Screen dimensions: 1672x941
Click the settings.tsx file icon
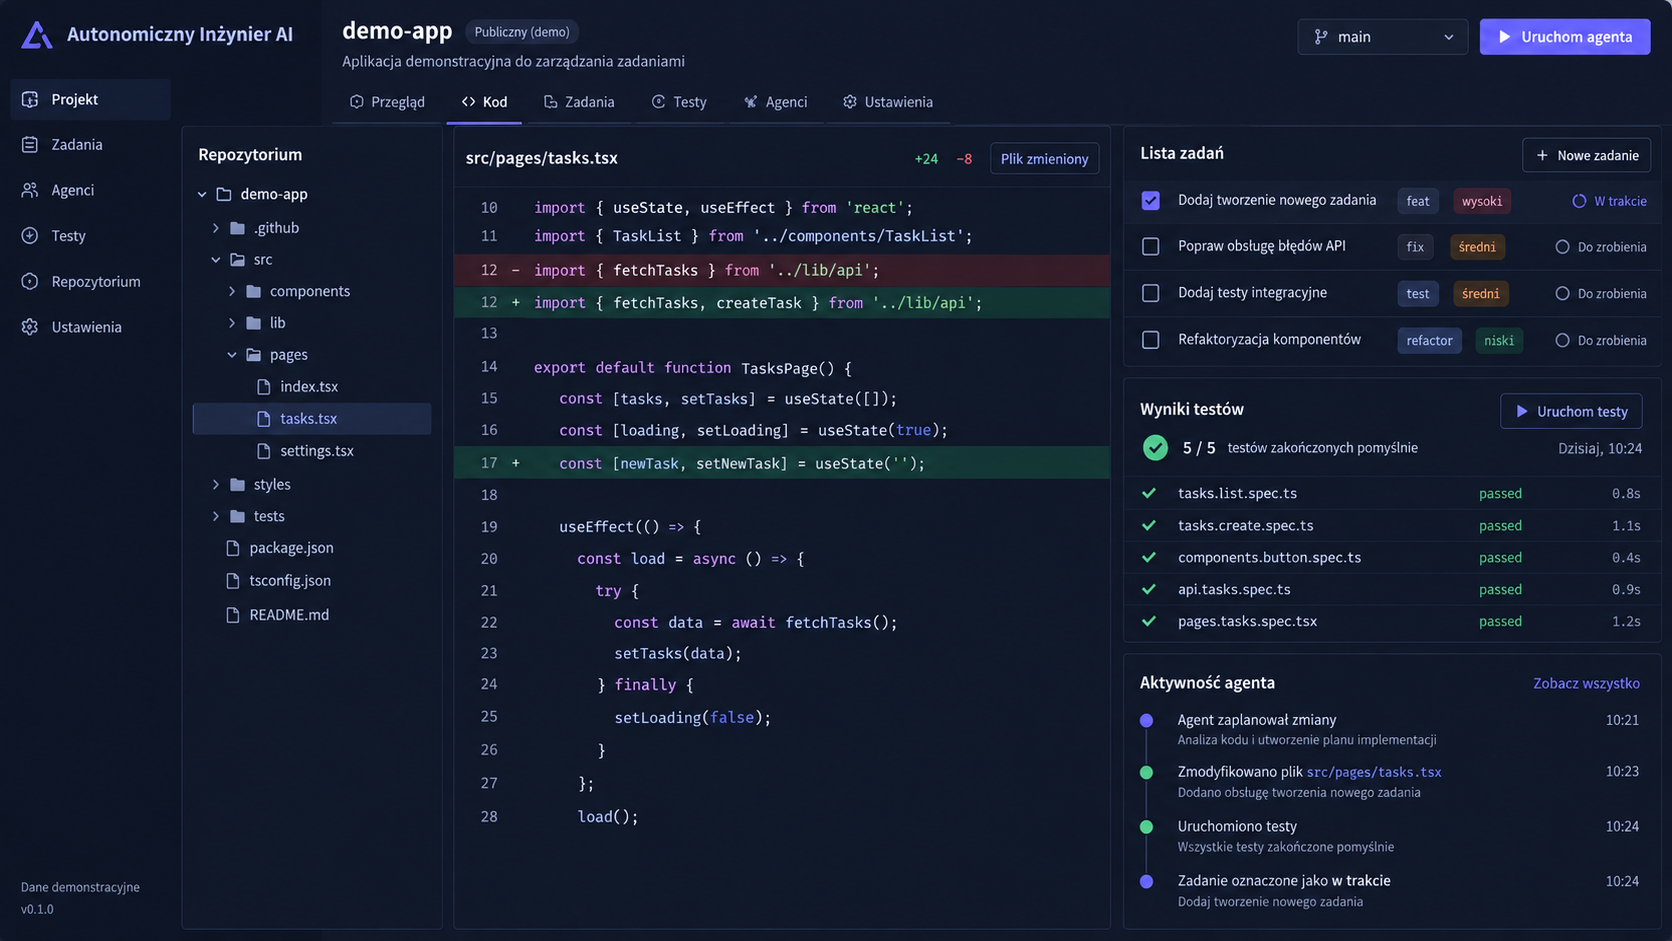(x=264, y=451)
